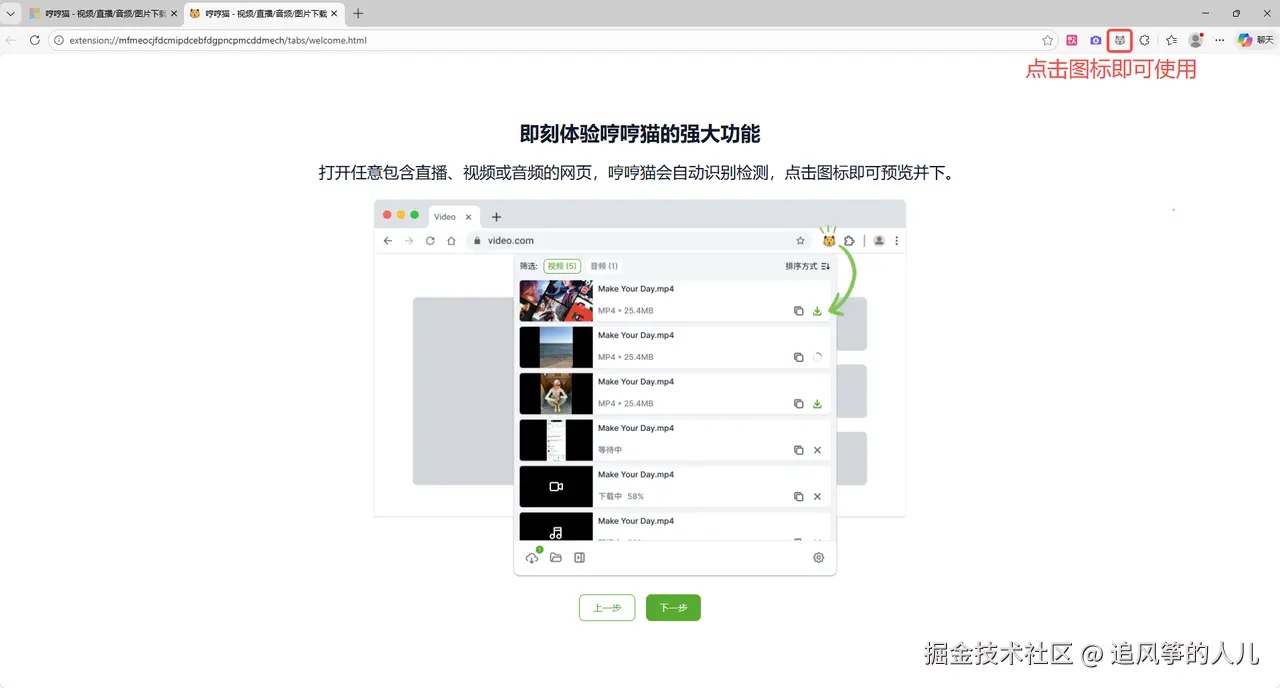Click the orange cat icon in demo browser
The height and width of the screenshot is (688, 1280).
click(x=829, y=240)
